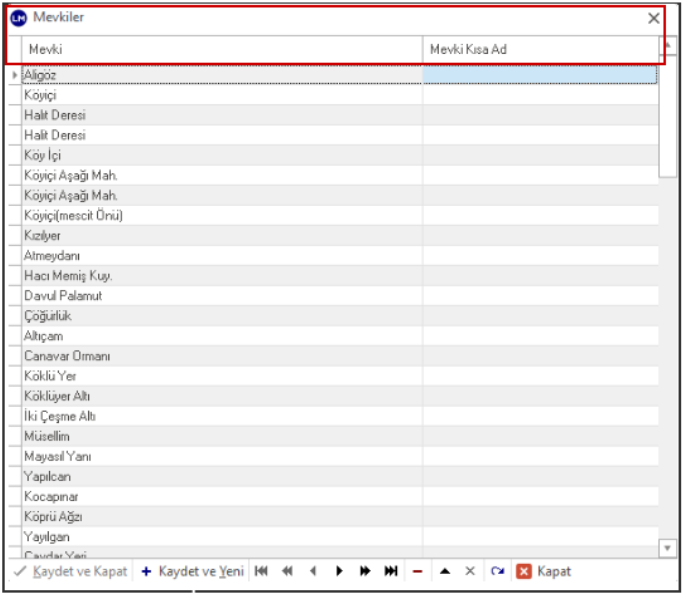Viewport: 683px width, 596px height.
Task: Go to first record in navigator
Action: click(x=261, y=571)
